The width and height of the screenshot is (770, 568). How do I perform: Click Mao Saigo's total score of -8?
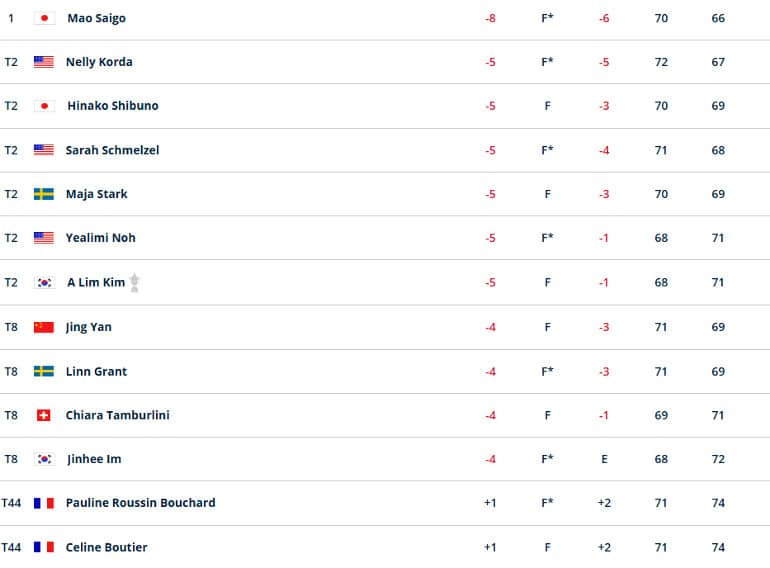490,19
